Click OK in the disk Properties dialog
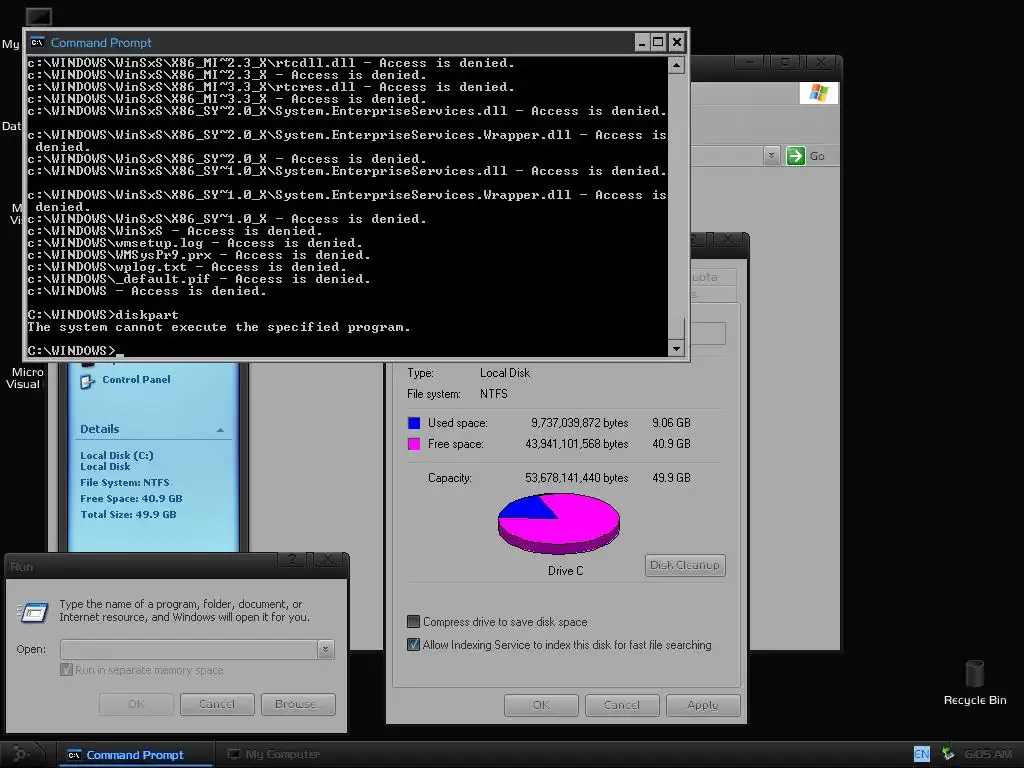 tap(541, 705)
